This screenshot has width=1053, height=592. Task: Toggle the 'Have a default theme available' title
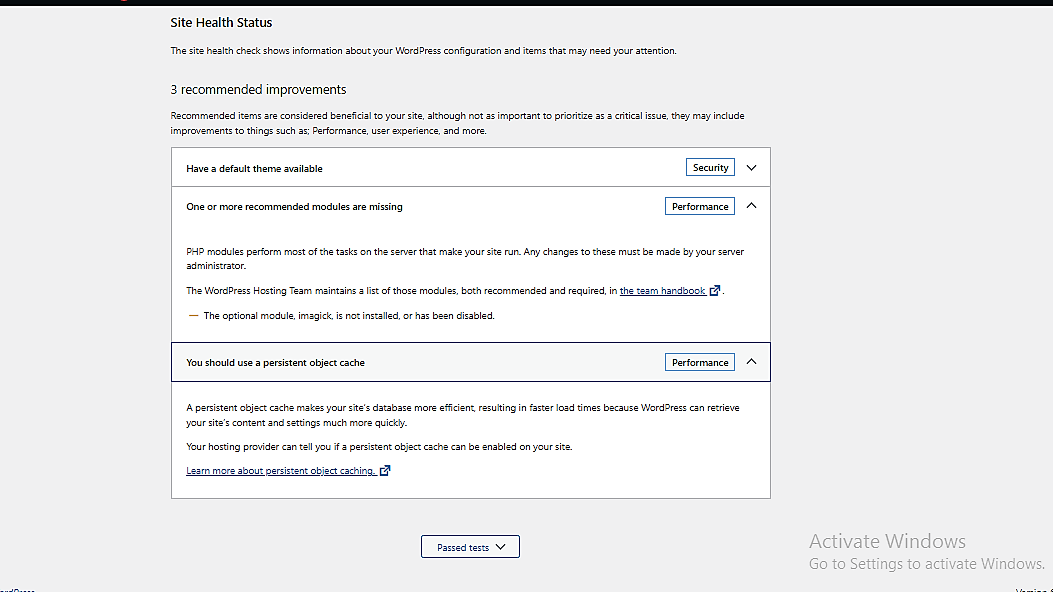[254, 169]
